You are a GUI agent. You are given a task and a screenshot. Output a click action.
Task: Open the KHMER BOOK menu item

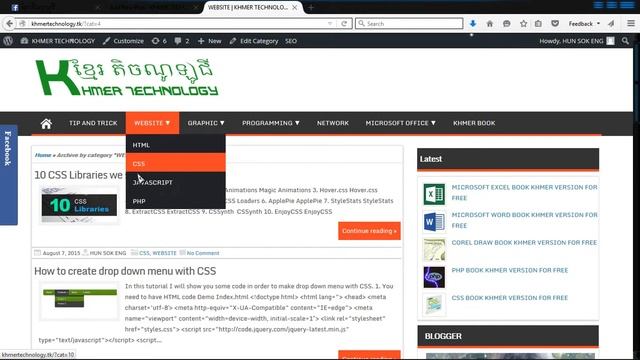click(474, 123)
